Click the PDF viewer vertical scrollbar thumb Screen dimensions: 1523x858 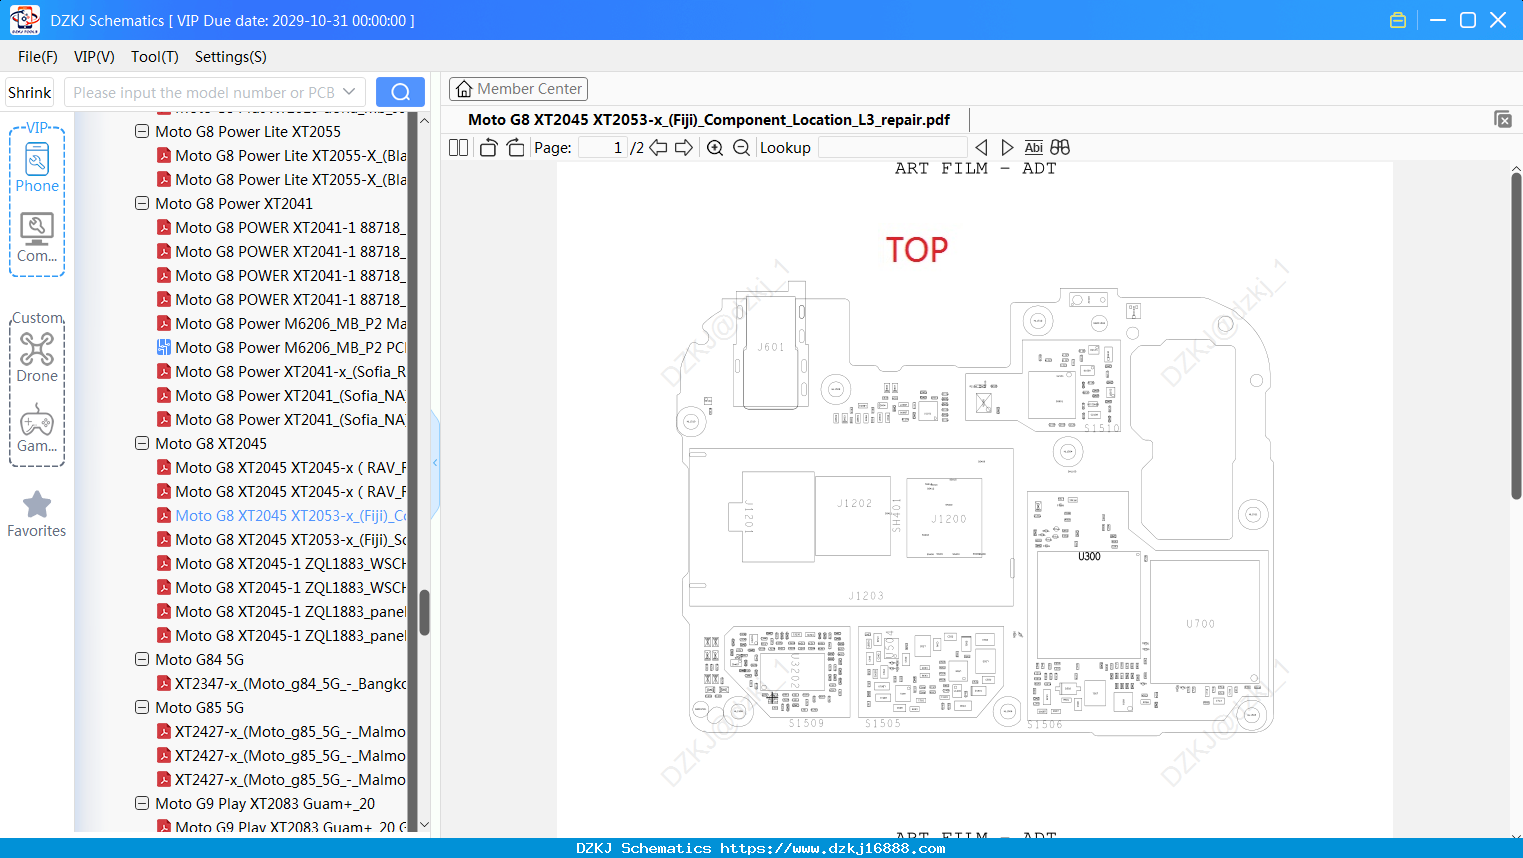coord(1516,335)
